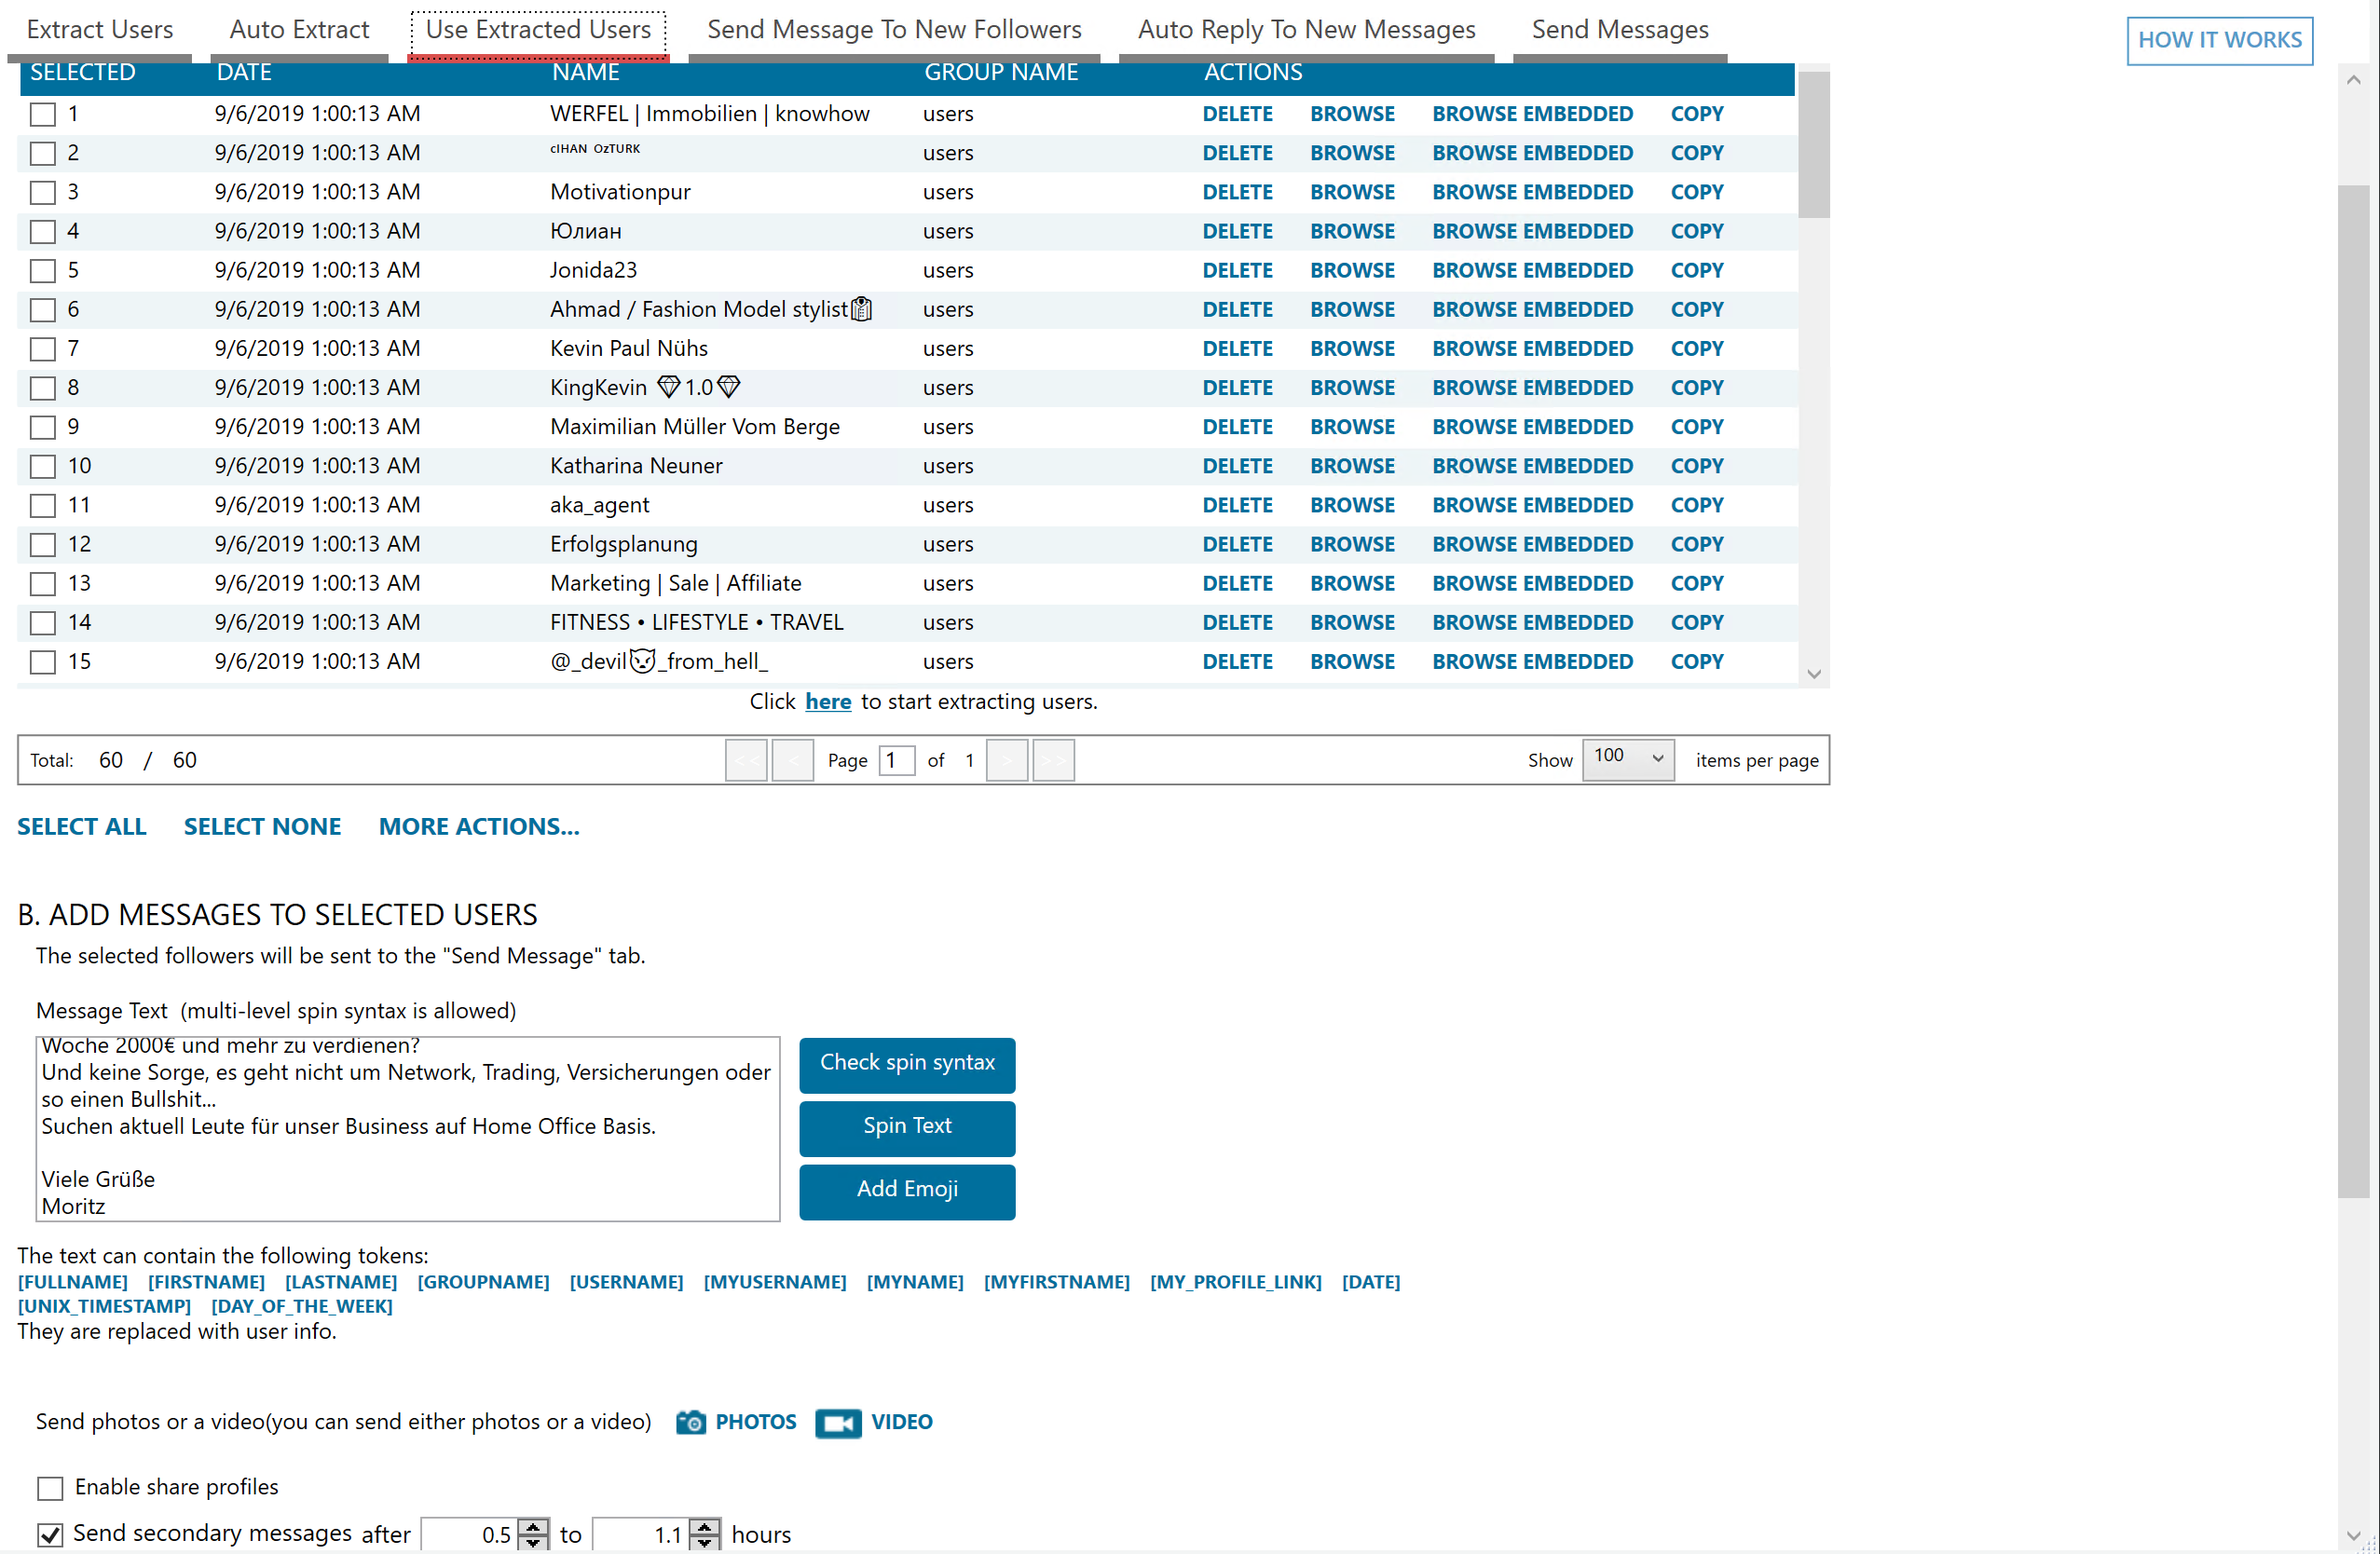
Task: Increase the first hours spinner value
Action: 535,1526
